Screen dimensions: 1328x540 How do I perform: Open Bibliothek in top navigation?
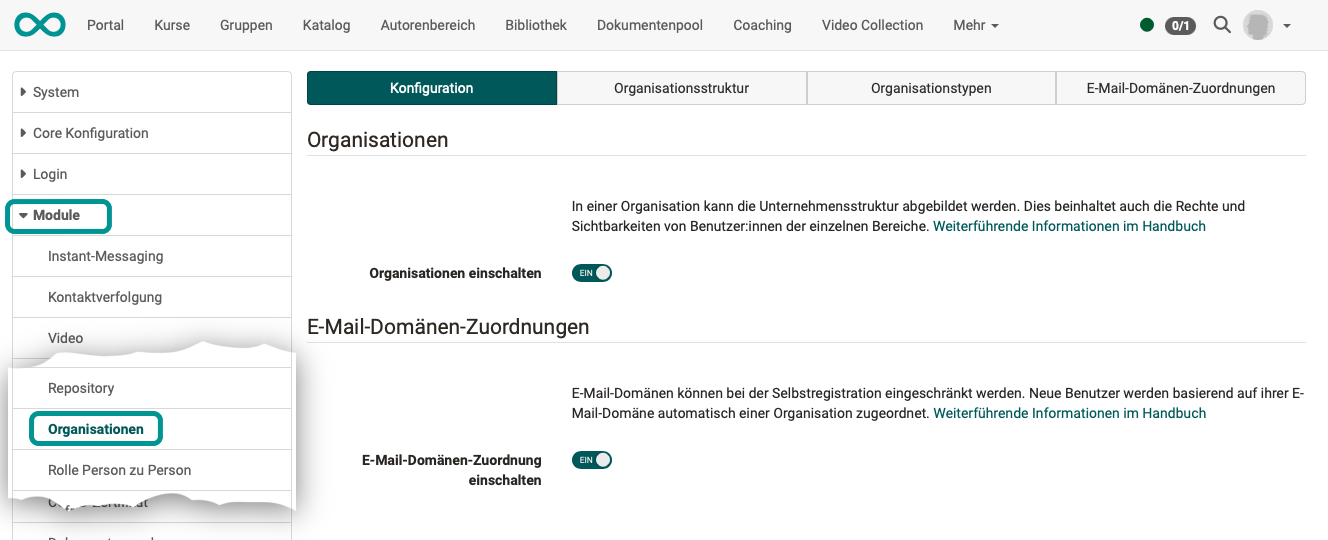point(536,25)
